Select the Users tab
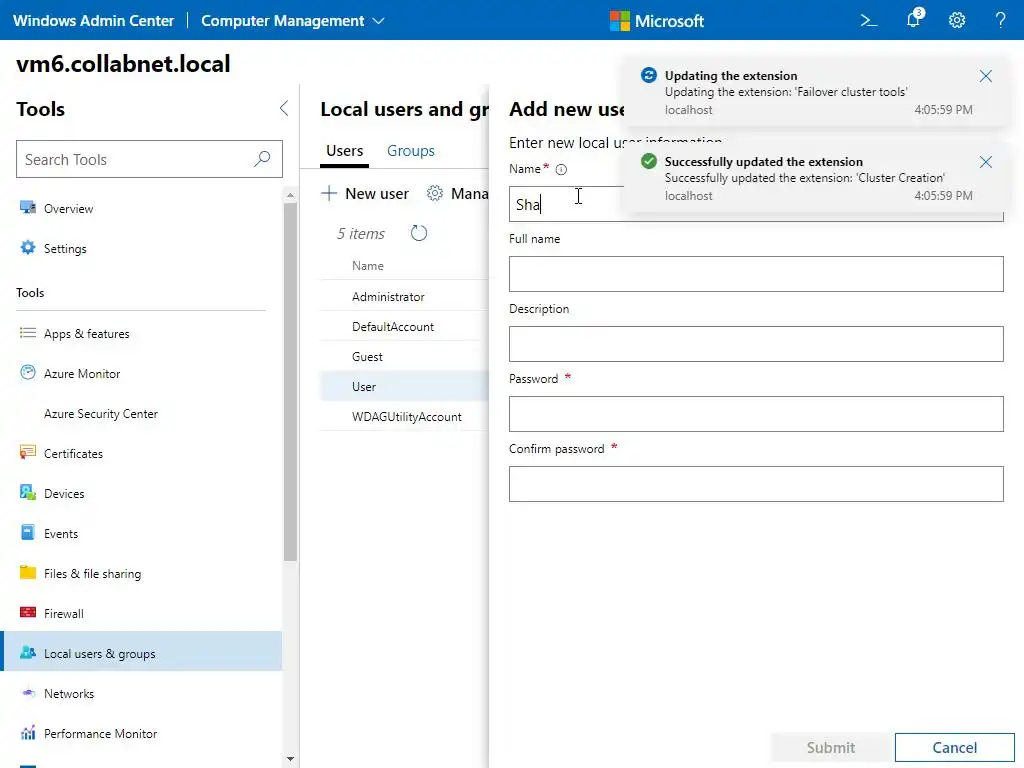The width and height of the screenshot is (1024, 768). point(345,151)
